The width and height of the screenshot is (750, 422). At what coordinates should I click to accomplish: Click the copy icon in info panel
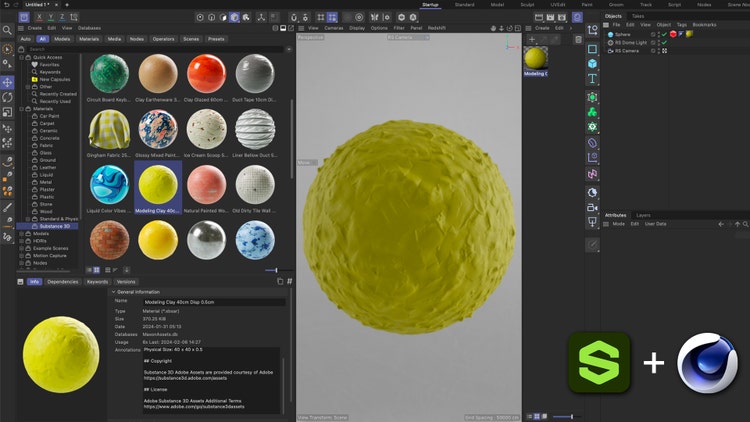(x=280, y=281)
